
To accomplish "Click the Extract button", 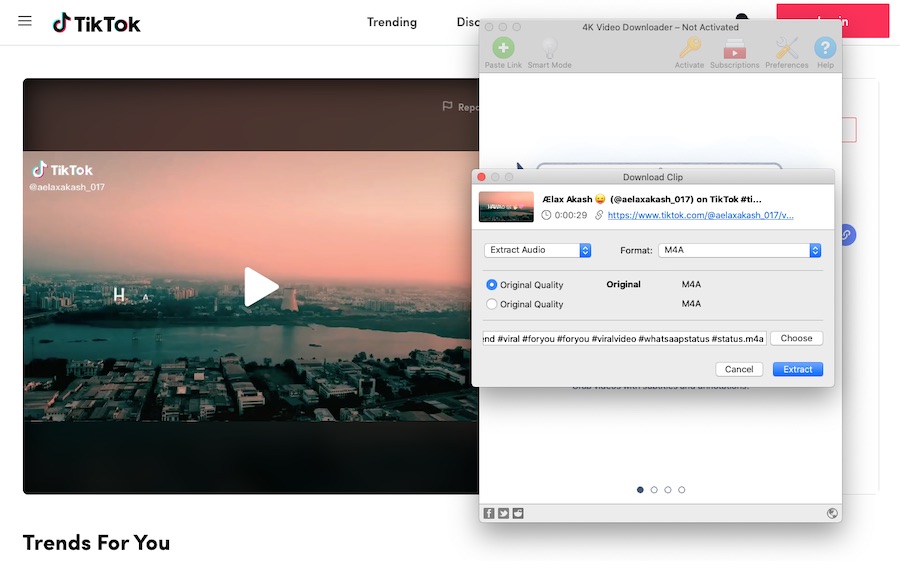I will point(798,369).
